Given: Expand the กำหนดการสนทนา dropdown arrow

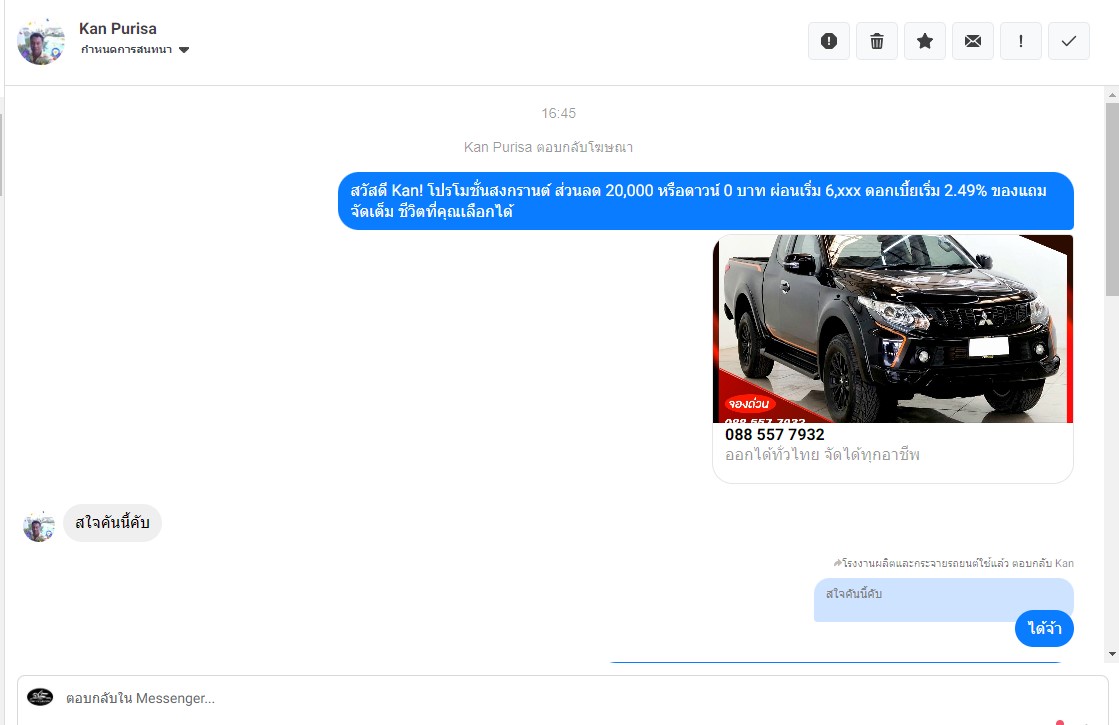Looking at the screenshot, I should 184,50.
